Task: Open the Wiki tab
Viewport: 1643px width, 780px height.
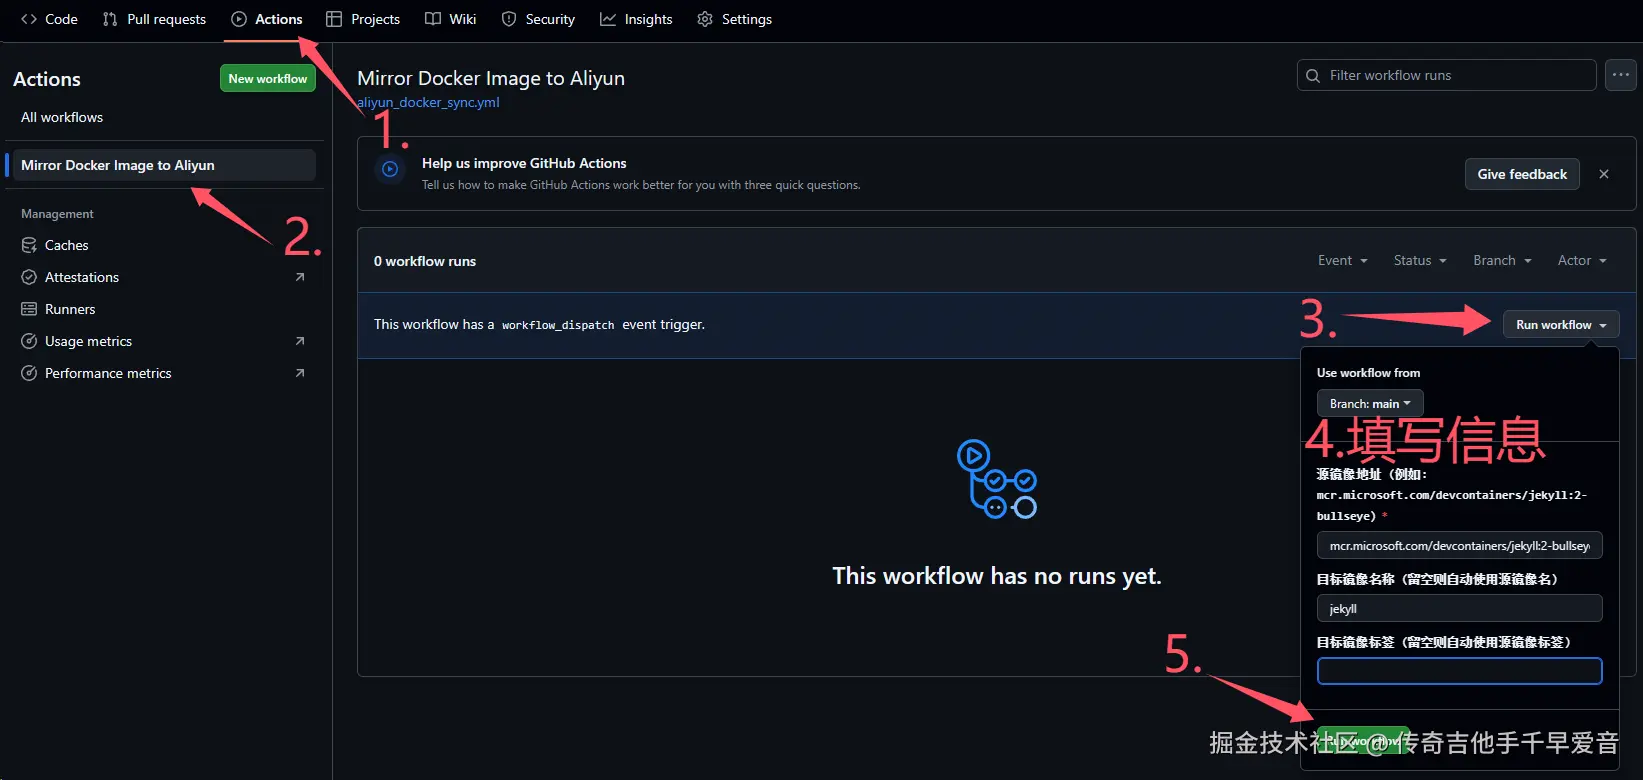Action: coord(450,19)
